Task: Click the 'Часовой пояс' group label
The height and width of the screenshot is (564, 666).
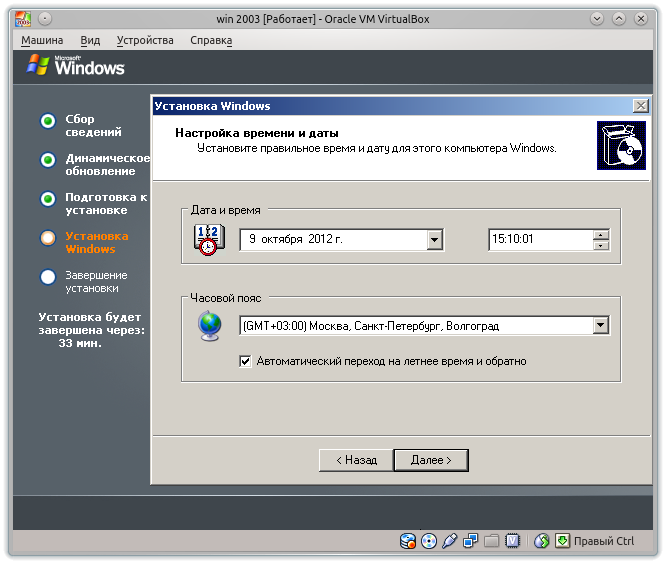Action: 226,298
